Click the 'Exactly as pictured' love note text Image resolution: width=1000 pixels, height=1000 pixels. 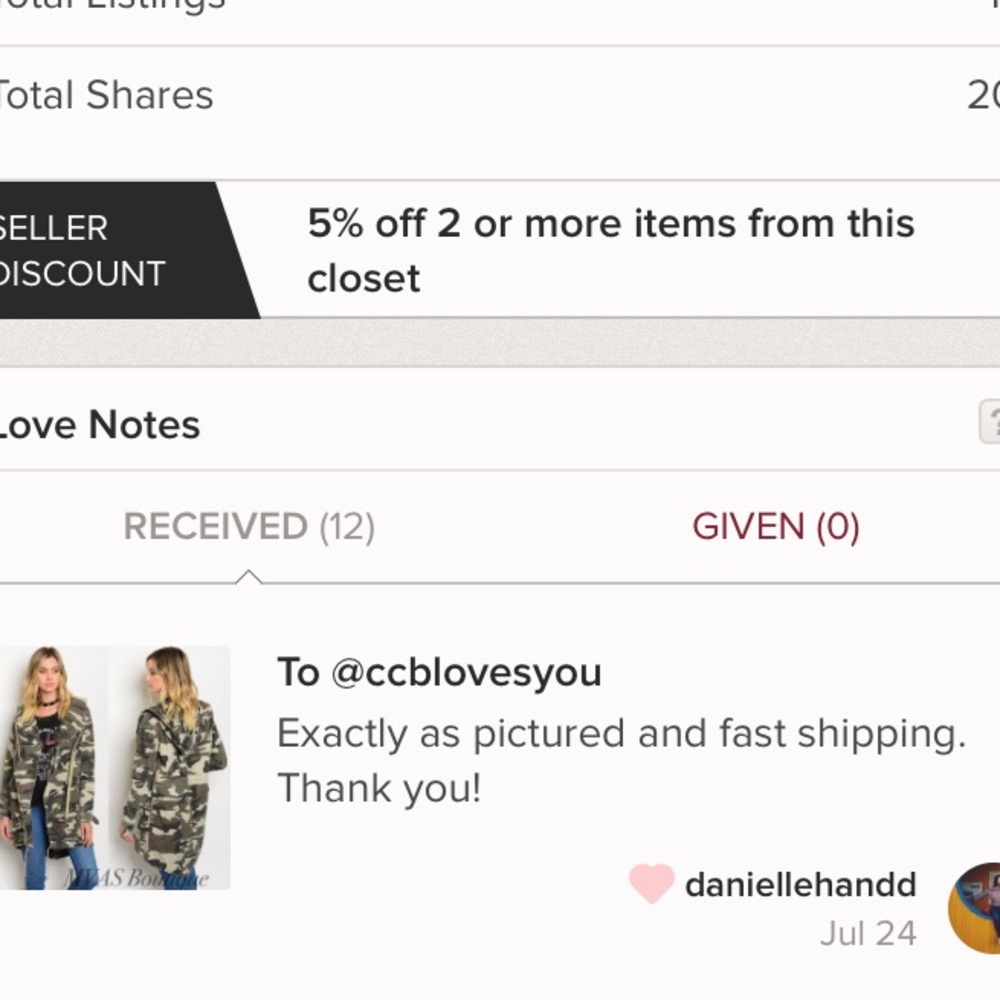[x=620, y=734]
